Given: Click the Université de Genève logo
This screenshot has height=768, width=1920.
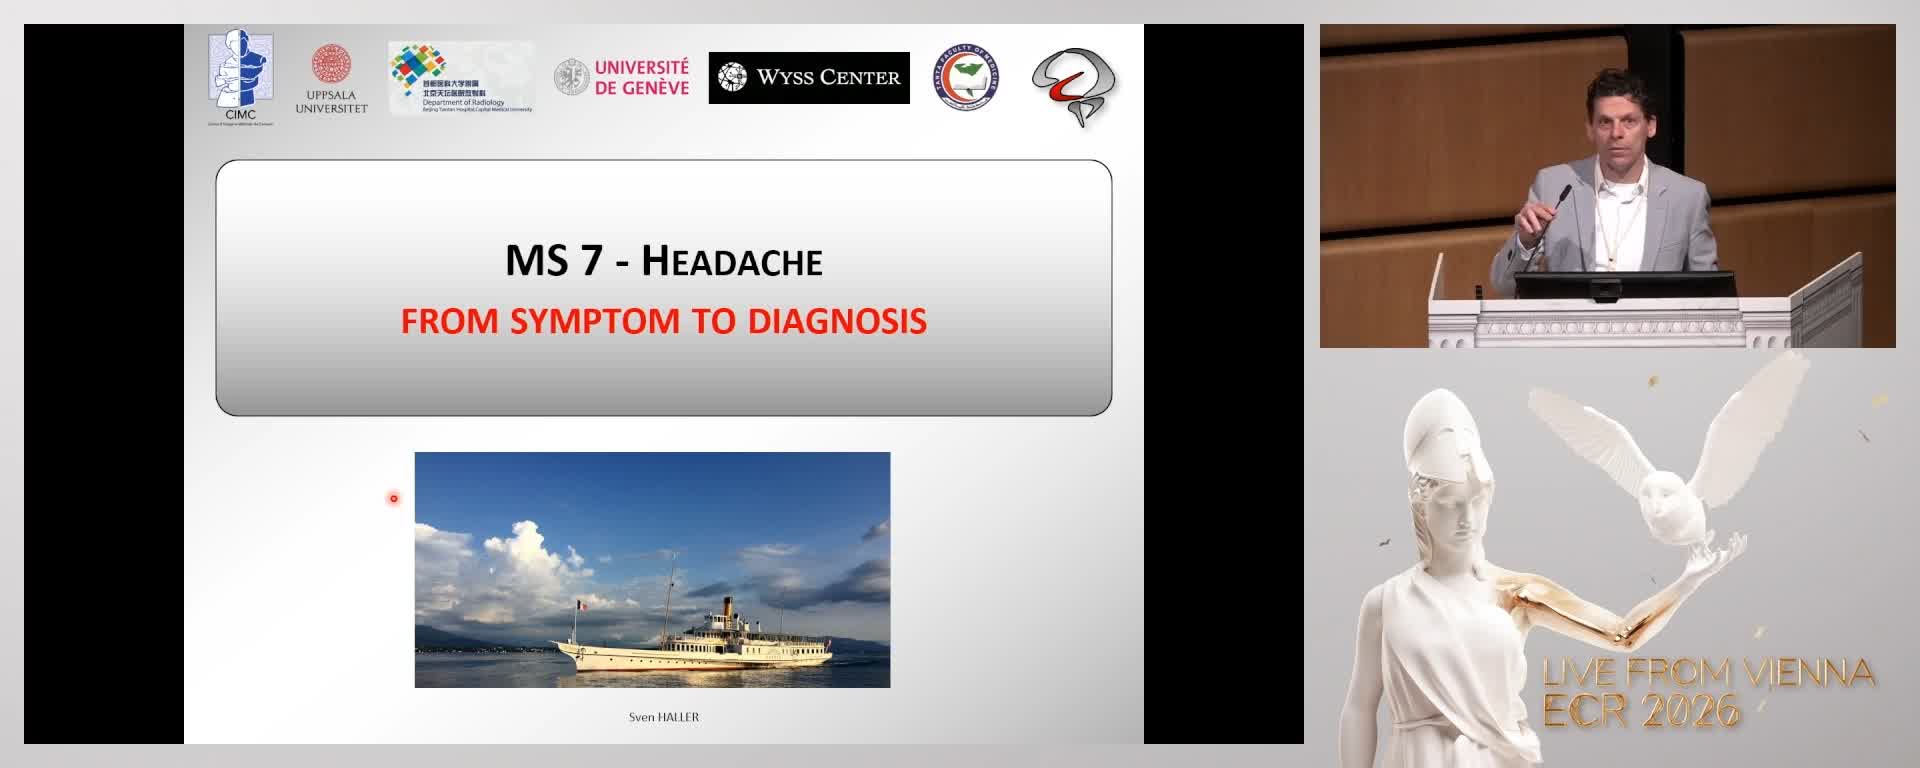Looking at the screenshot, I should (622, 78).
